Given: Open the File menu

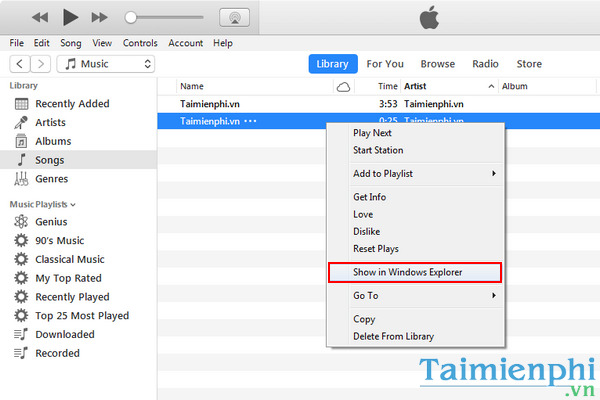Looking at the screenshot, I should coord(16,43).
